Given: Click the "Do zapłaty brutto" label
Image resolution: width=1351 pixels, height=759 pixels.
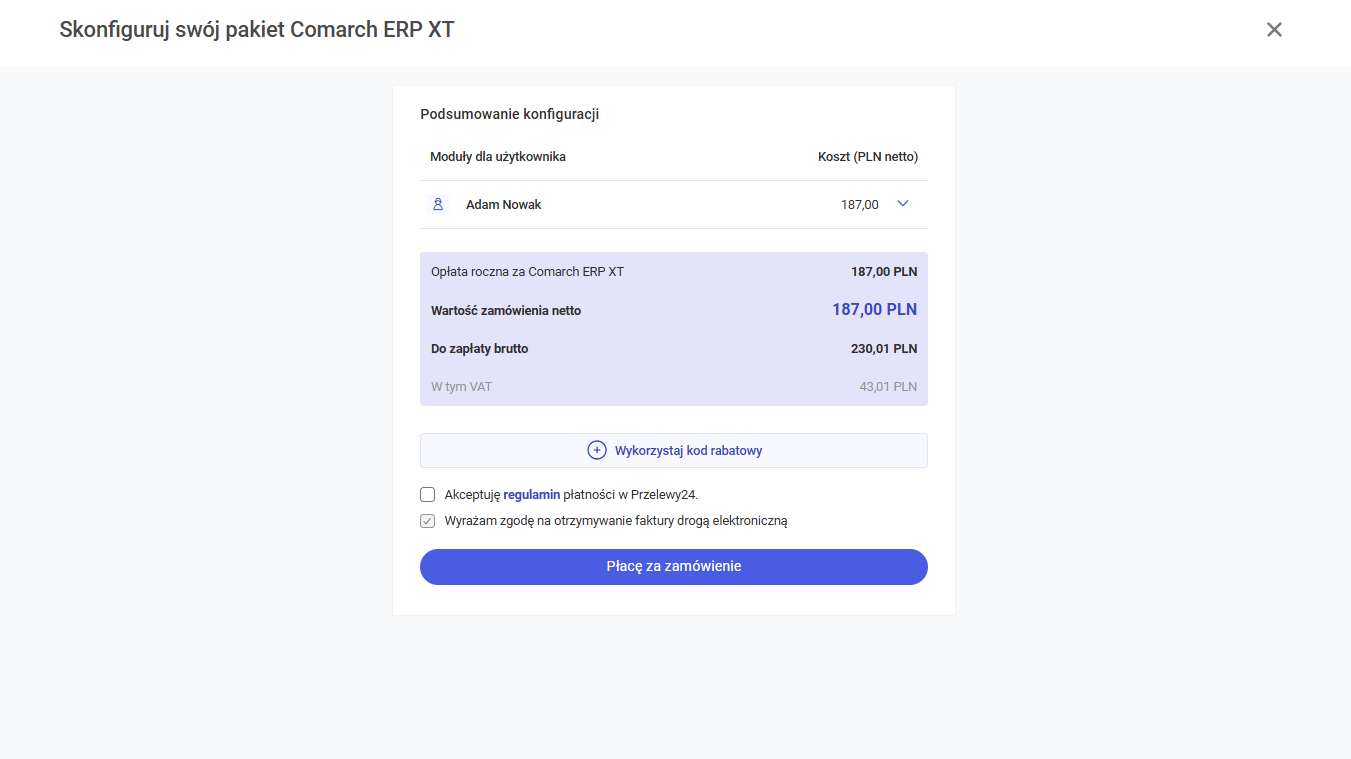Looking at the screenshot, I should coord(479,349).
